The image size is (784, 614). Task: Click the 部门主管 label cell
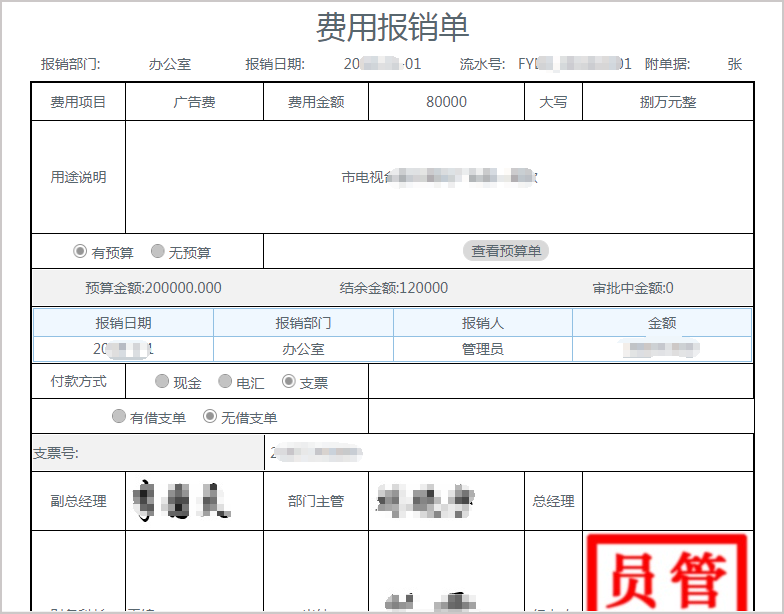click(316, 501)
